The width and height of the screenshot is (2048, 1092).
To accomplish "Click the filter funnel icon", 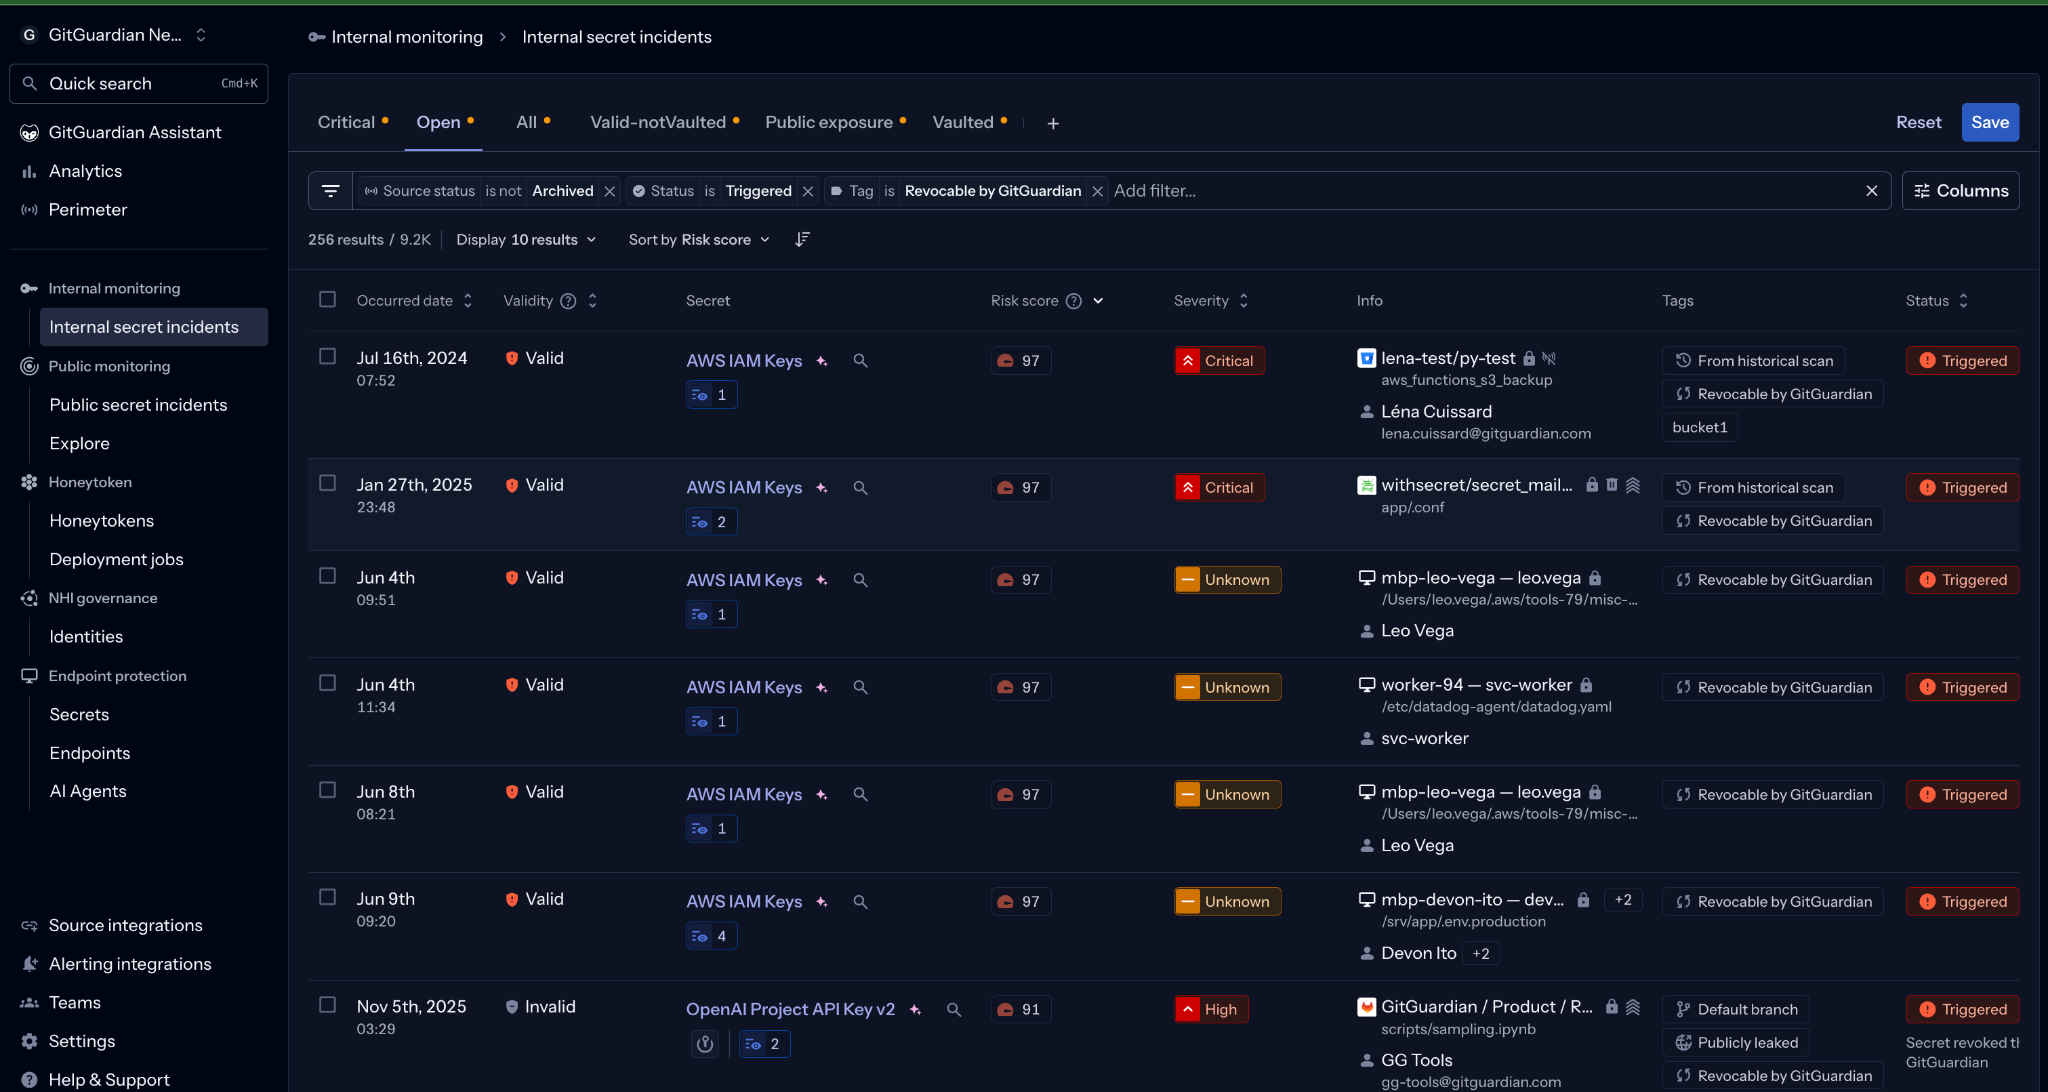I will [x=330, y=191].
